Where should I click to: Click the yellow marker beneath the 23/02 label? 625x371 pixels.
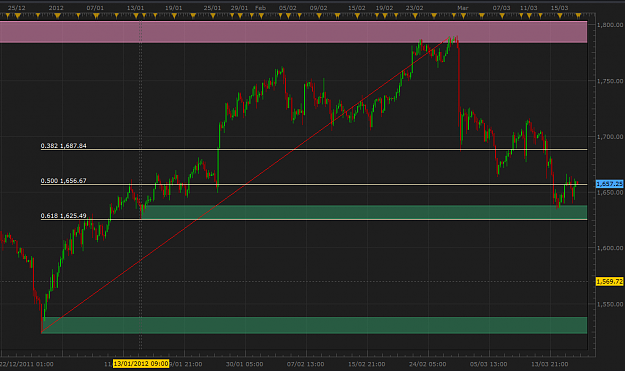[x=415, y=16]
